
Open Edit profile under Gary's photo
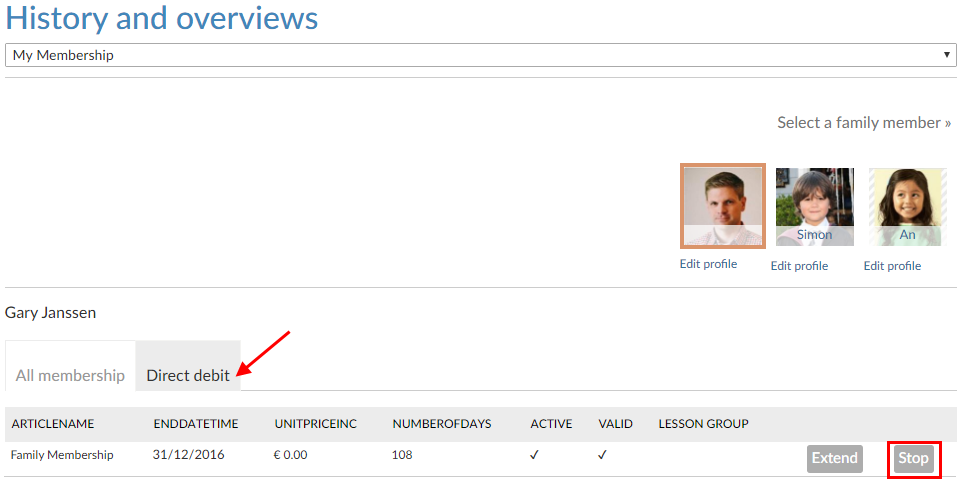pyautogui.click(x=708, y=264)
